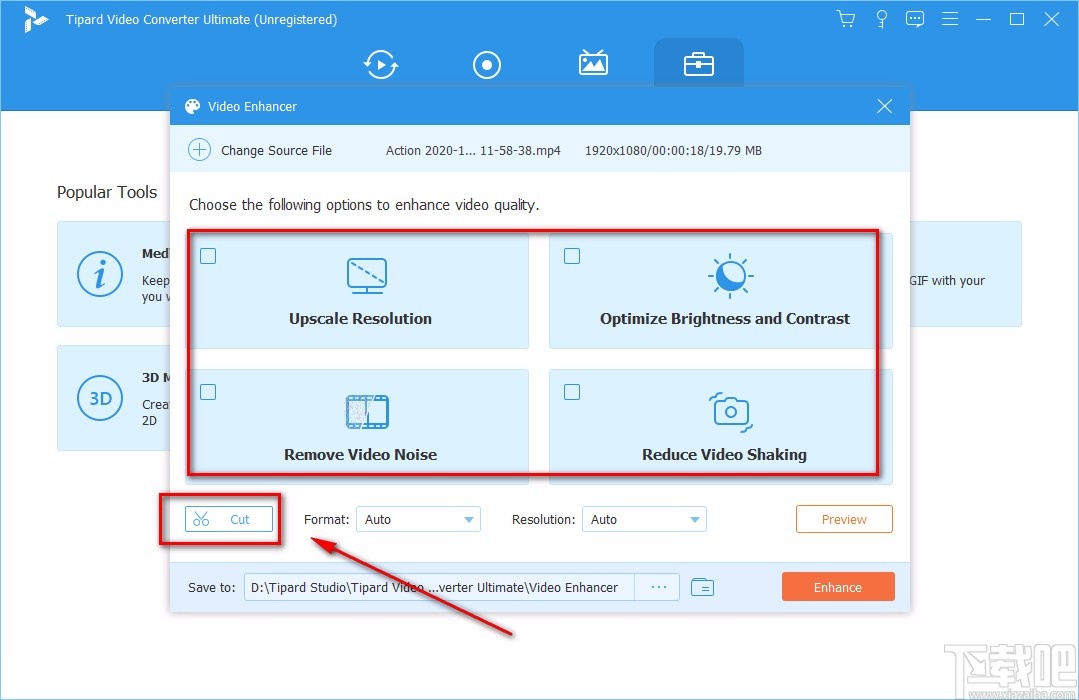This screenshot has width=1079, height=700.
Task: Open the shopping cart purchase icon
Action: (846, 19)
